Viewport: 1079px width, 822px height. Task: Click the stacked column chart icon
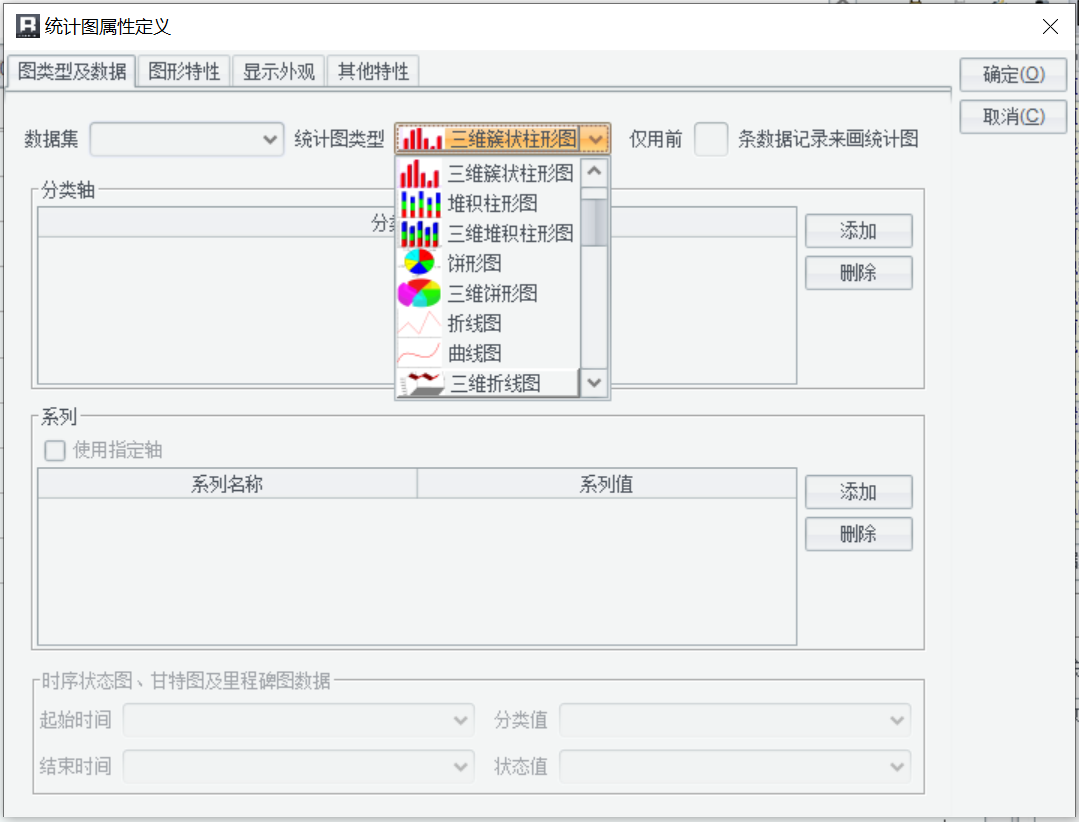tap(419, 204)
